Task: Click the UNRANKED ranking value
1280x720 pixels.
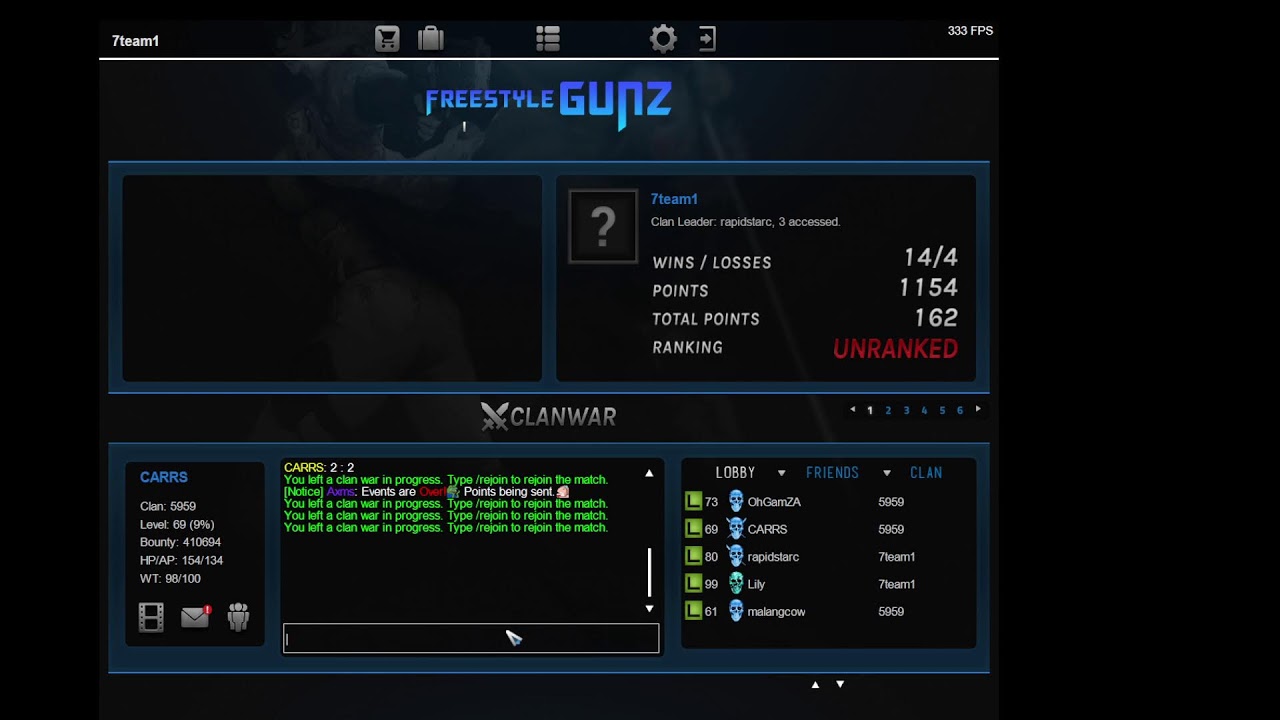Action: click(x=896, y=349)
